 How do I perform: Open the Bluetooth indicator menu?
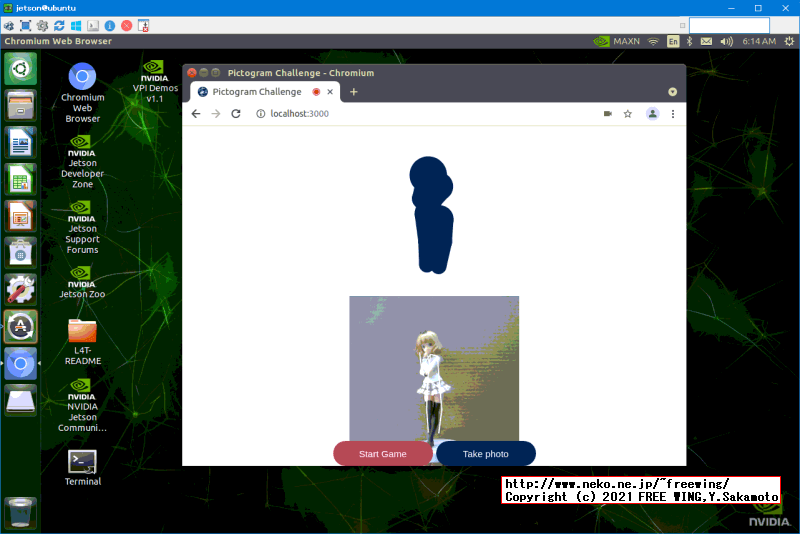click(x=689, y=41)
